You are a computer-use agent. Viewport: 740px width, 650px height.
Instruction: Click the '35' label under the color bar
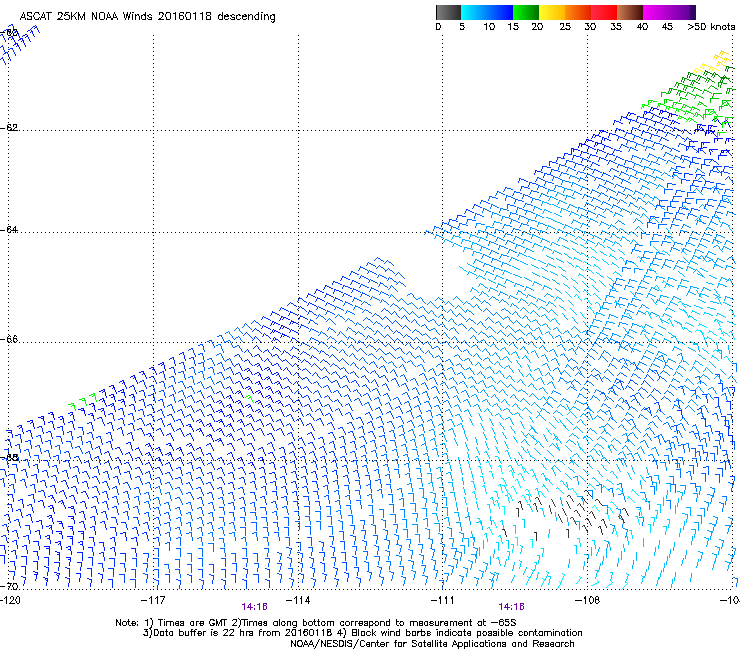pyautogui.click(x=616, y=26)
